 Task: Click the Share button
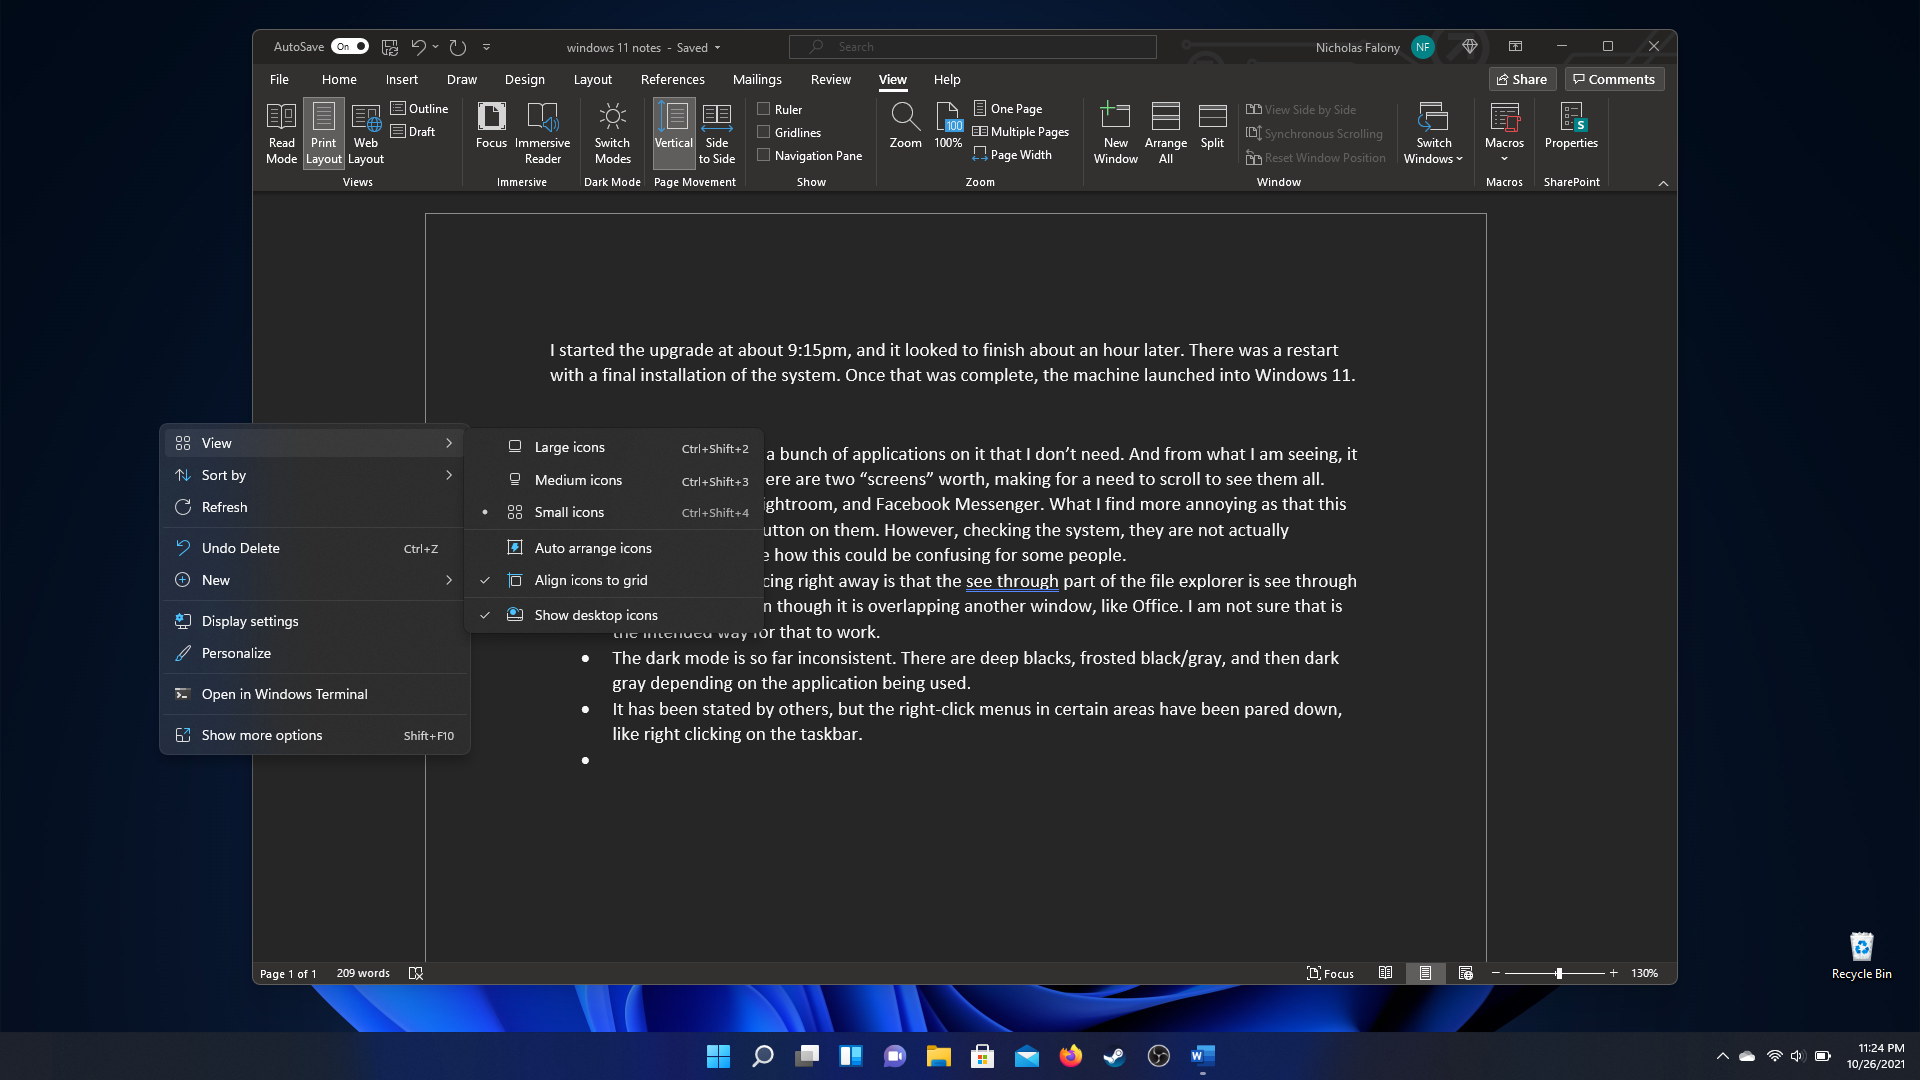click(x=1522, y=79)
